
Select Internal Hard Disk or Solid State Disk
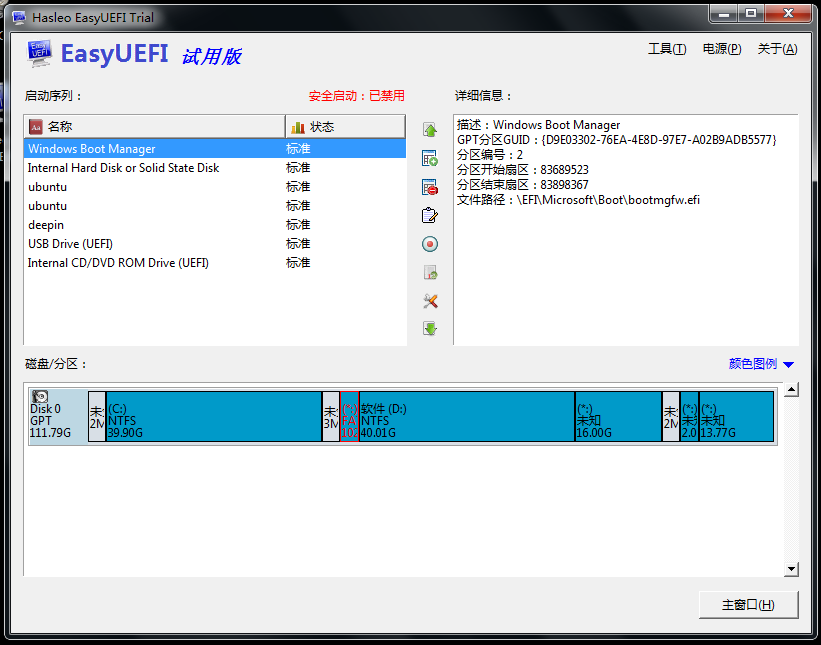[215, 168]
